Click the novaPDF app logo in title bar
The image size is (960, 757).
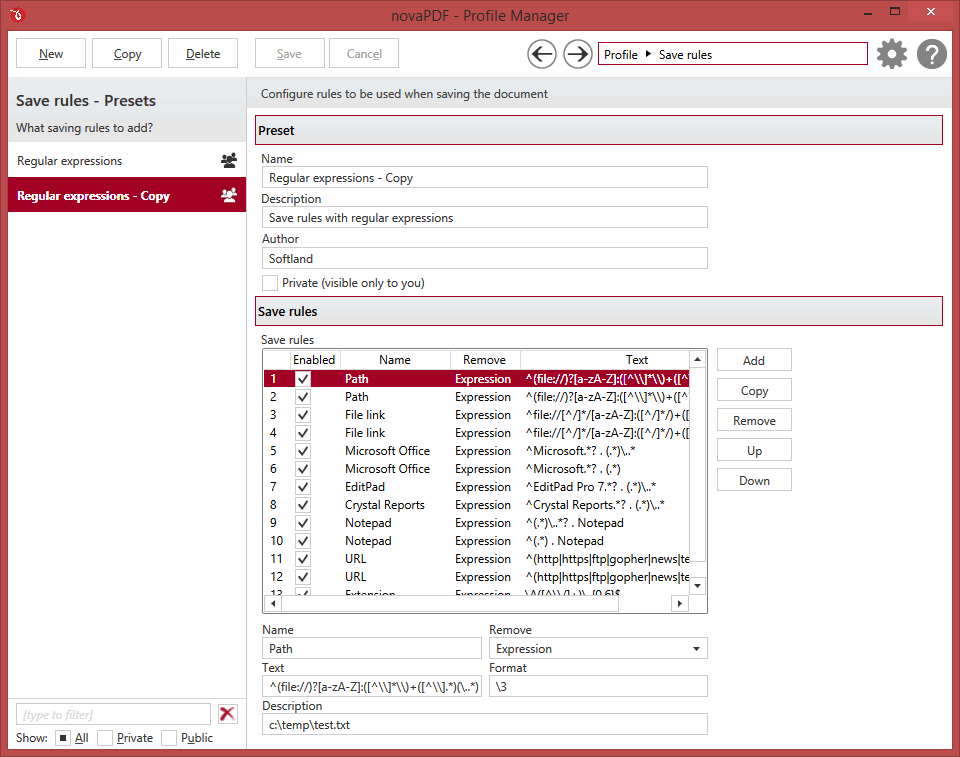(17, 14)
